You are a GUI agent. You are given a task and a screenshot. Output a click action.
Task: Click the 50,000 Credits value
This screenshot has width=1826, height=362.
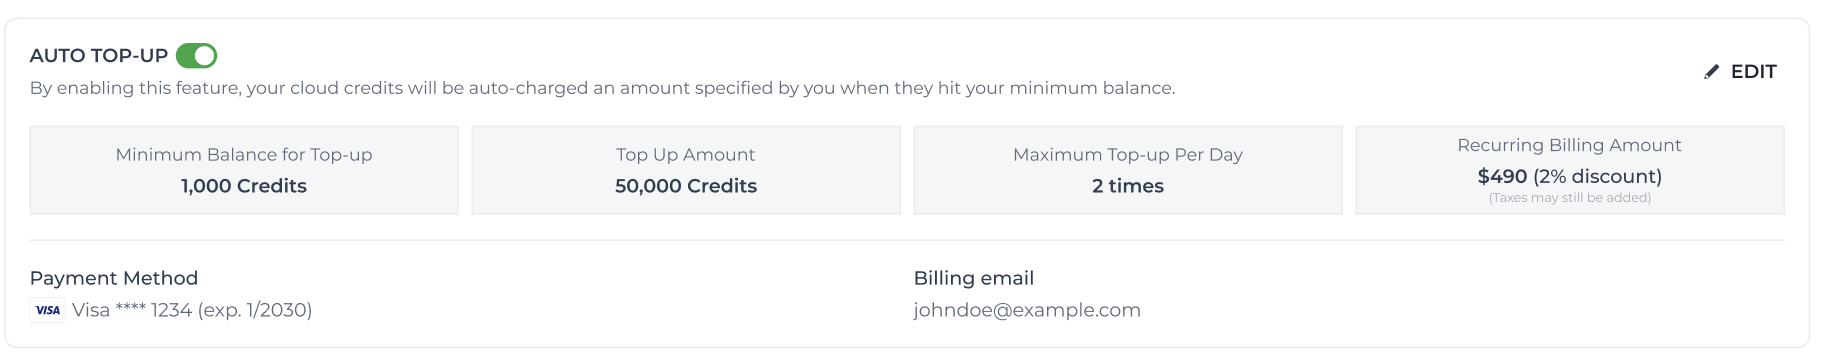pos(686,186)
